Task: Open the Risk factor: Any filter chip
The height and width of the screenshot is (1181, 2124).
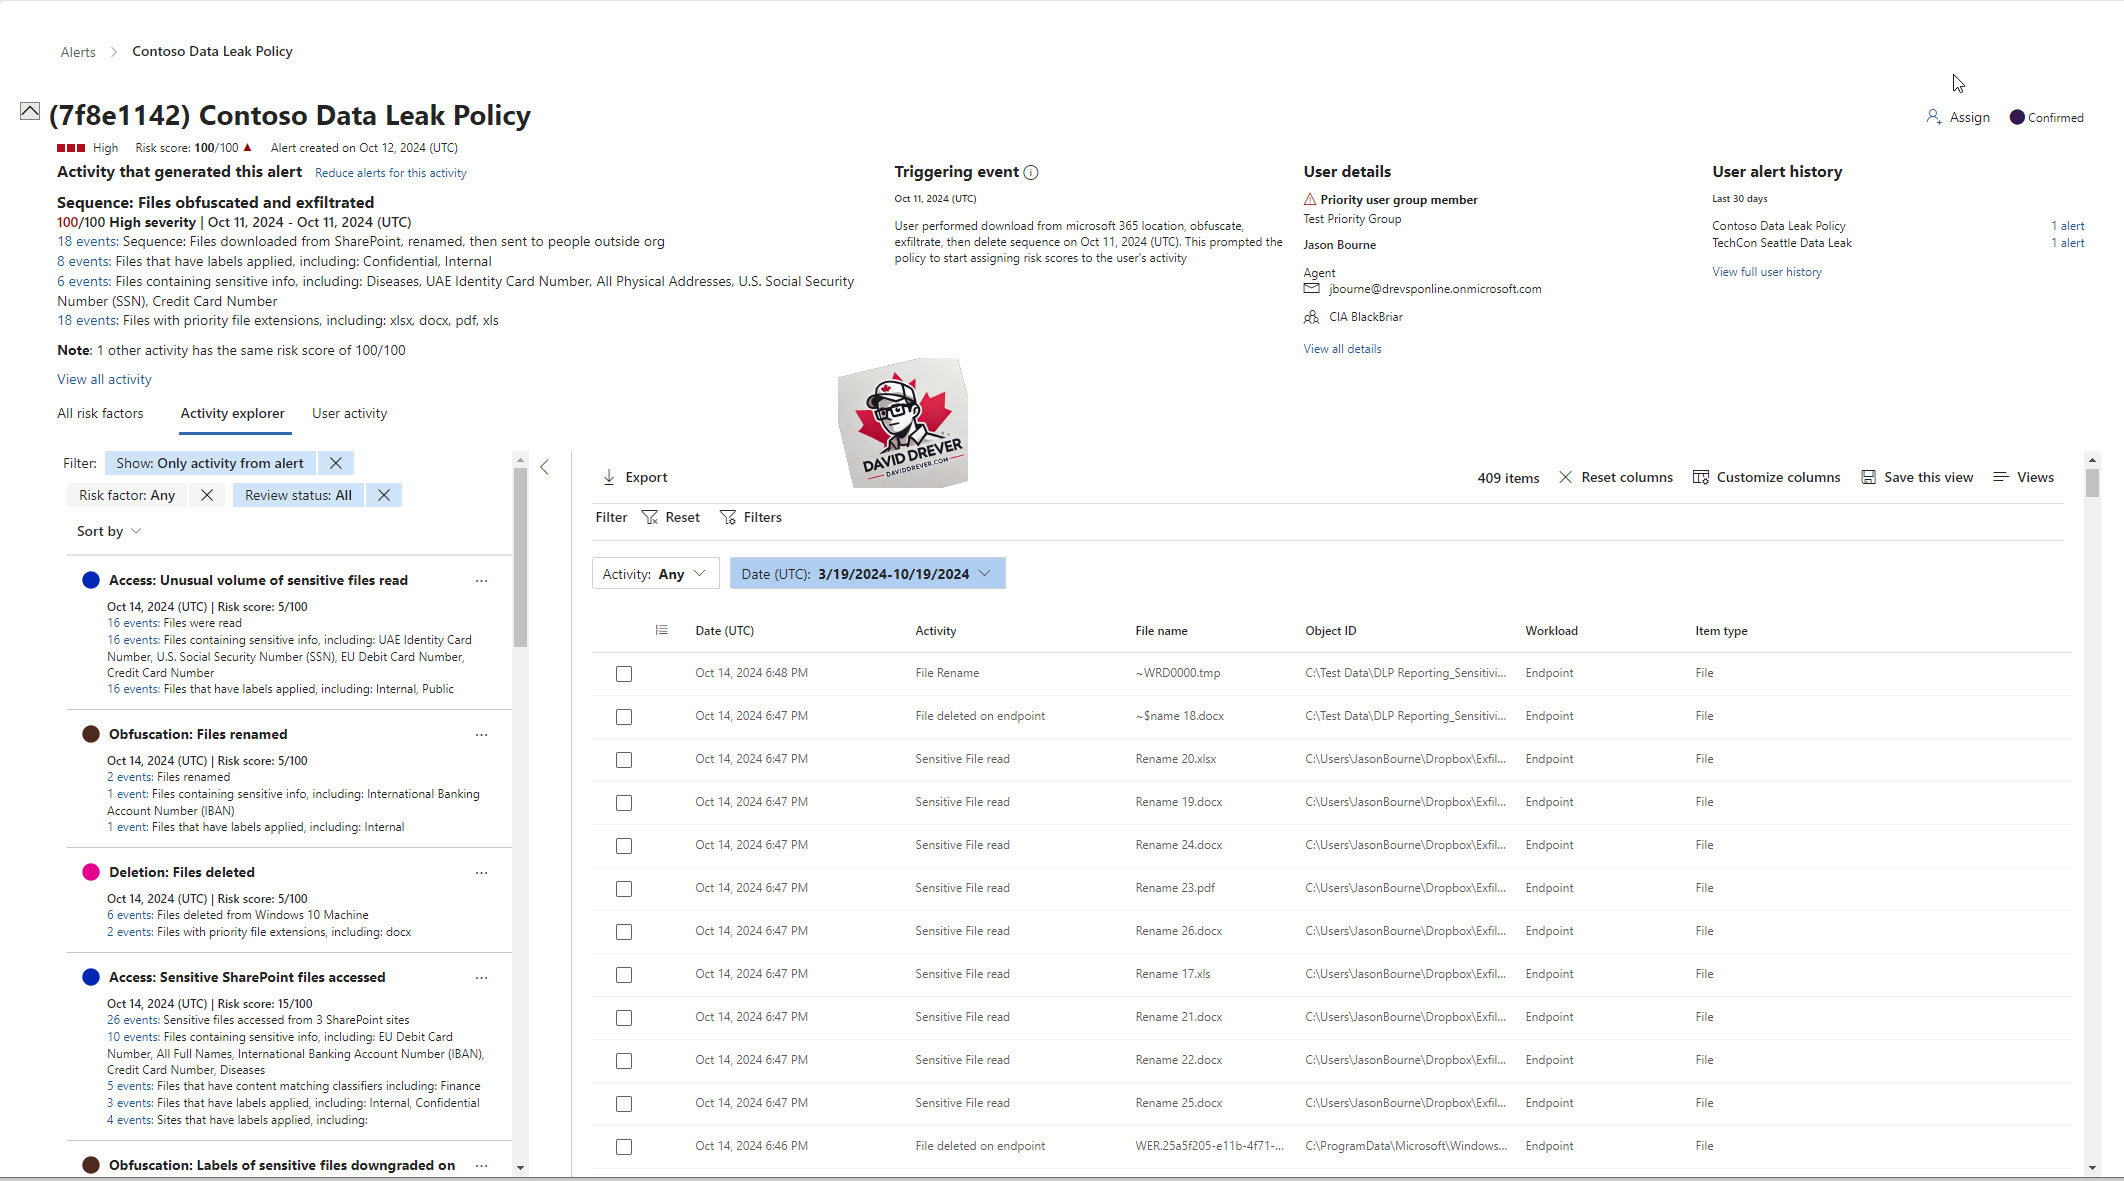Action: pyautogui.click(x=127, y=495)
